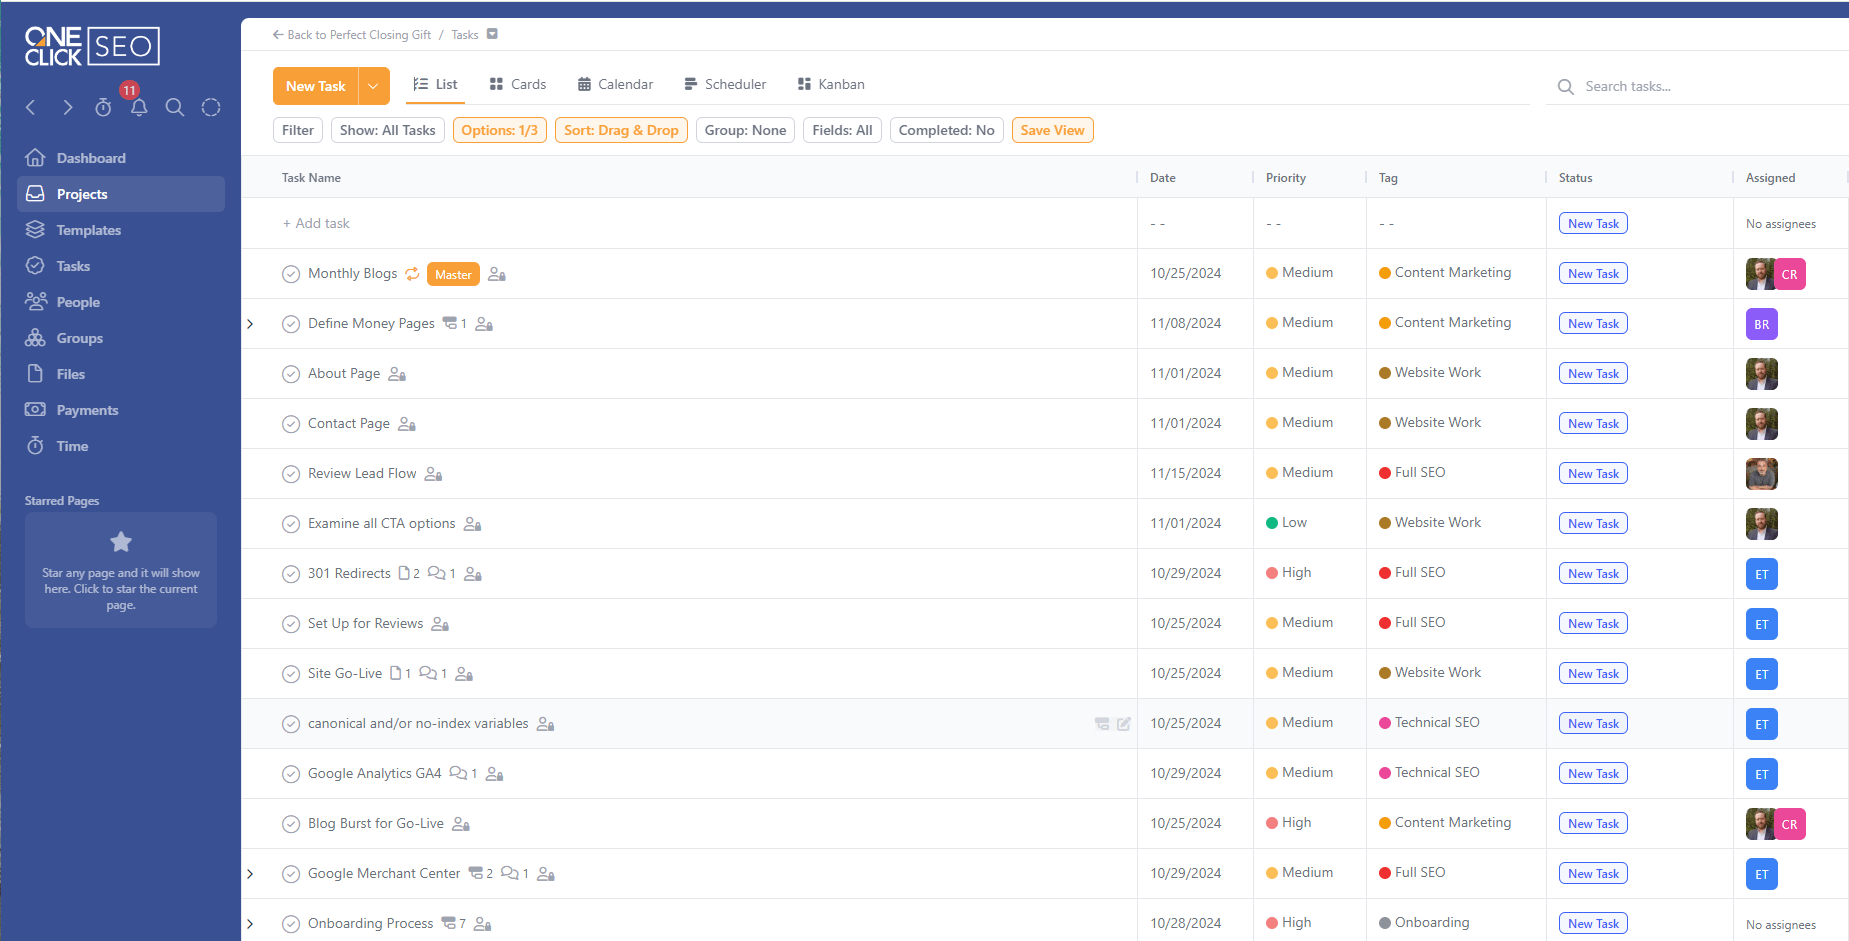The image size is (1849, 941).
Task: Open the sidebar search magnifier icon
Action: pos(175,108)
